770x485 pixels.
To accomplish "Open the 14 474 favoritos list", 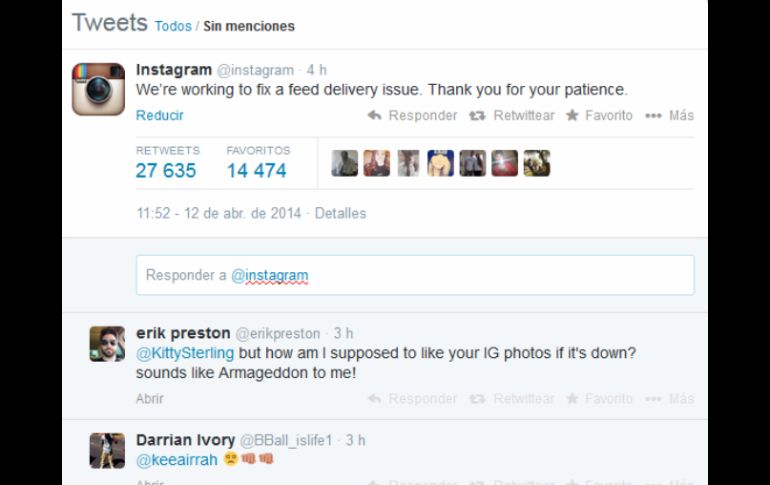I will tap(256, 170).
